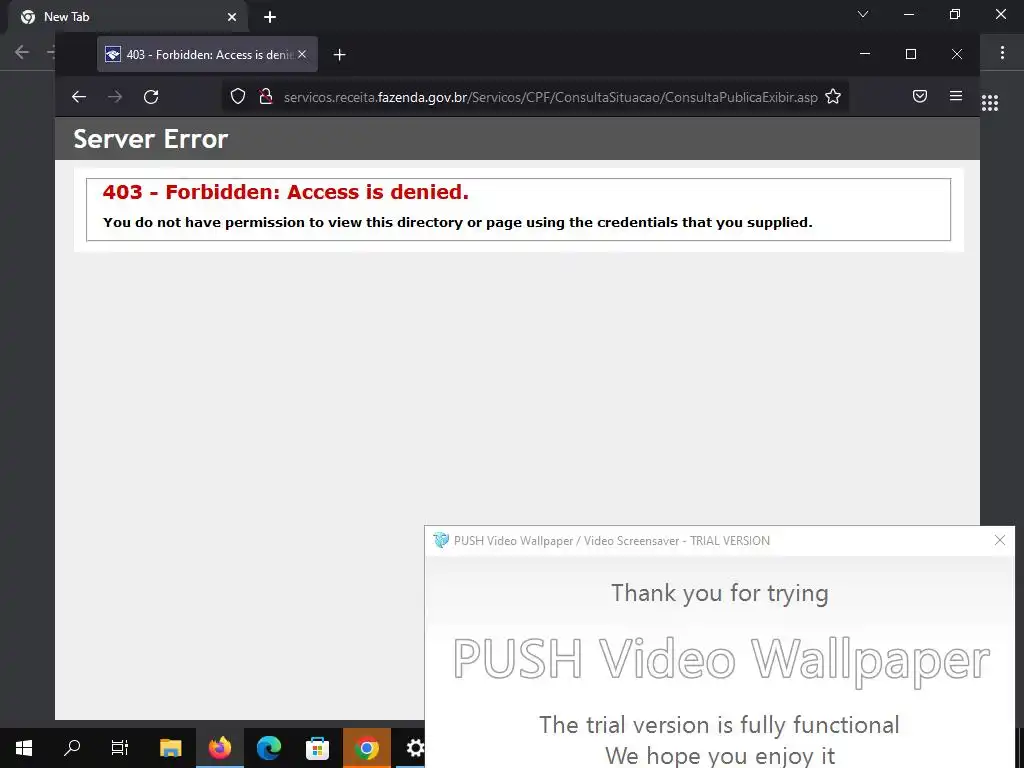
Task: Click the '403 - Forbidden: Access is denied.' text
Action: 285,192
